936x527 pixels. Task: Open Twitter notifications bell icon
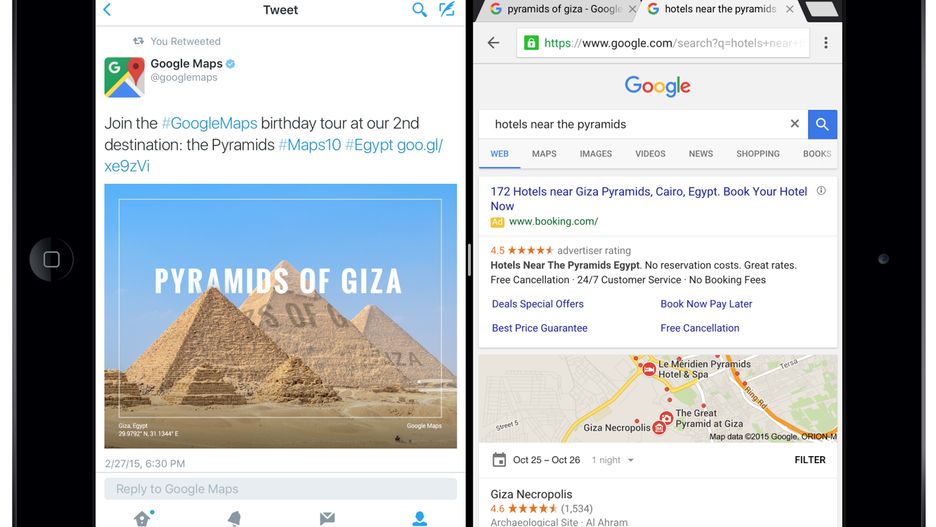pyautogui.click(x=234, y=518)
